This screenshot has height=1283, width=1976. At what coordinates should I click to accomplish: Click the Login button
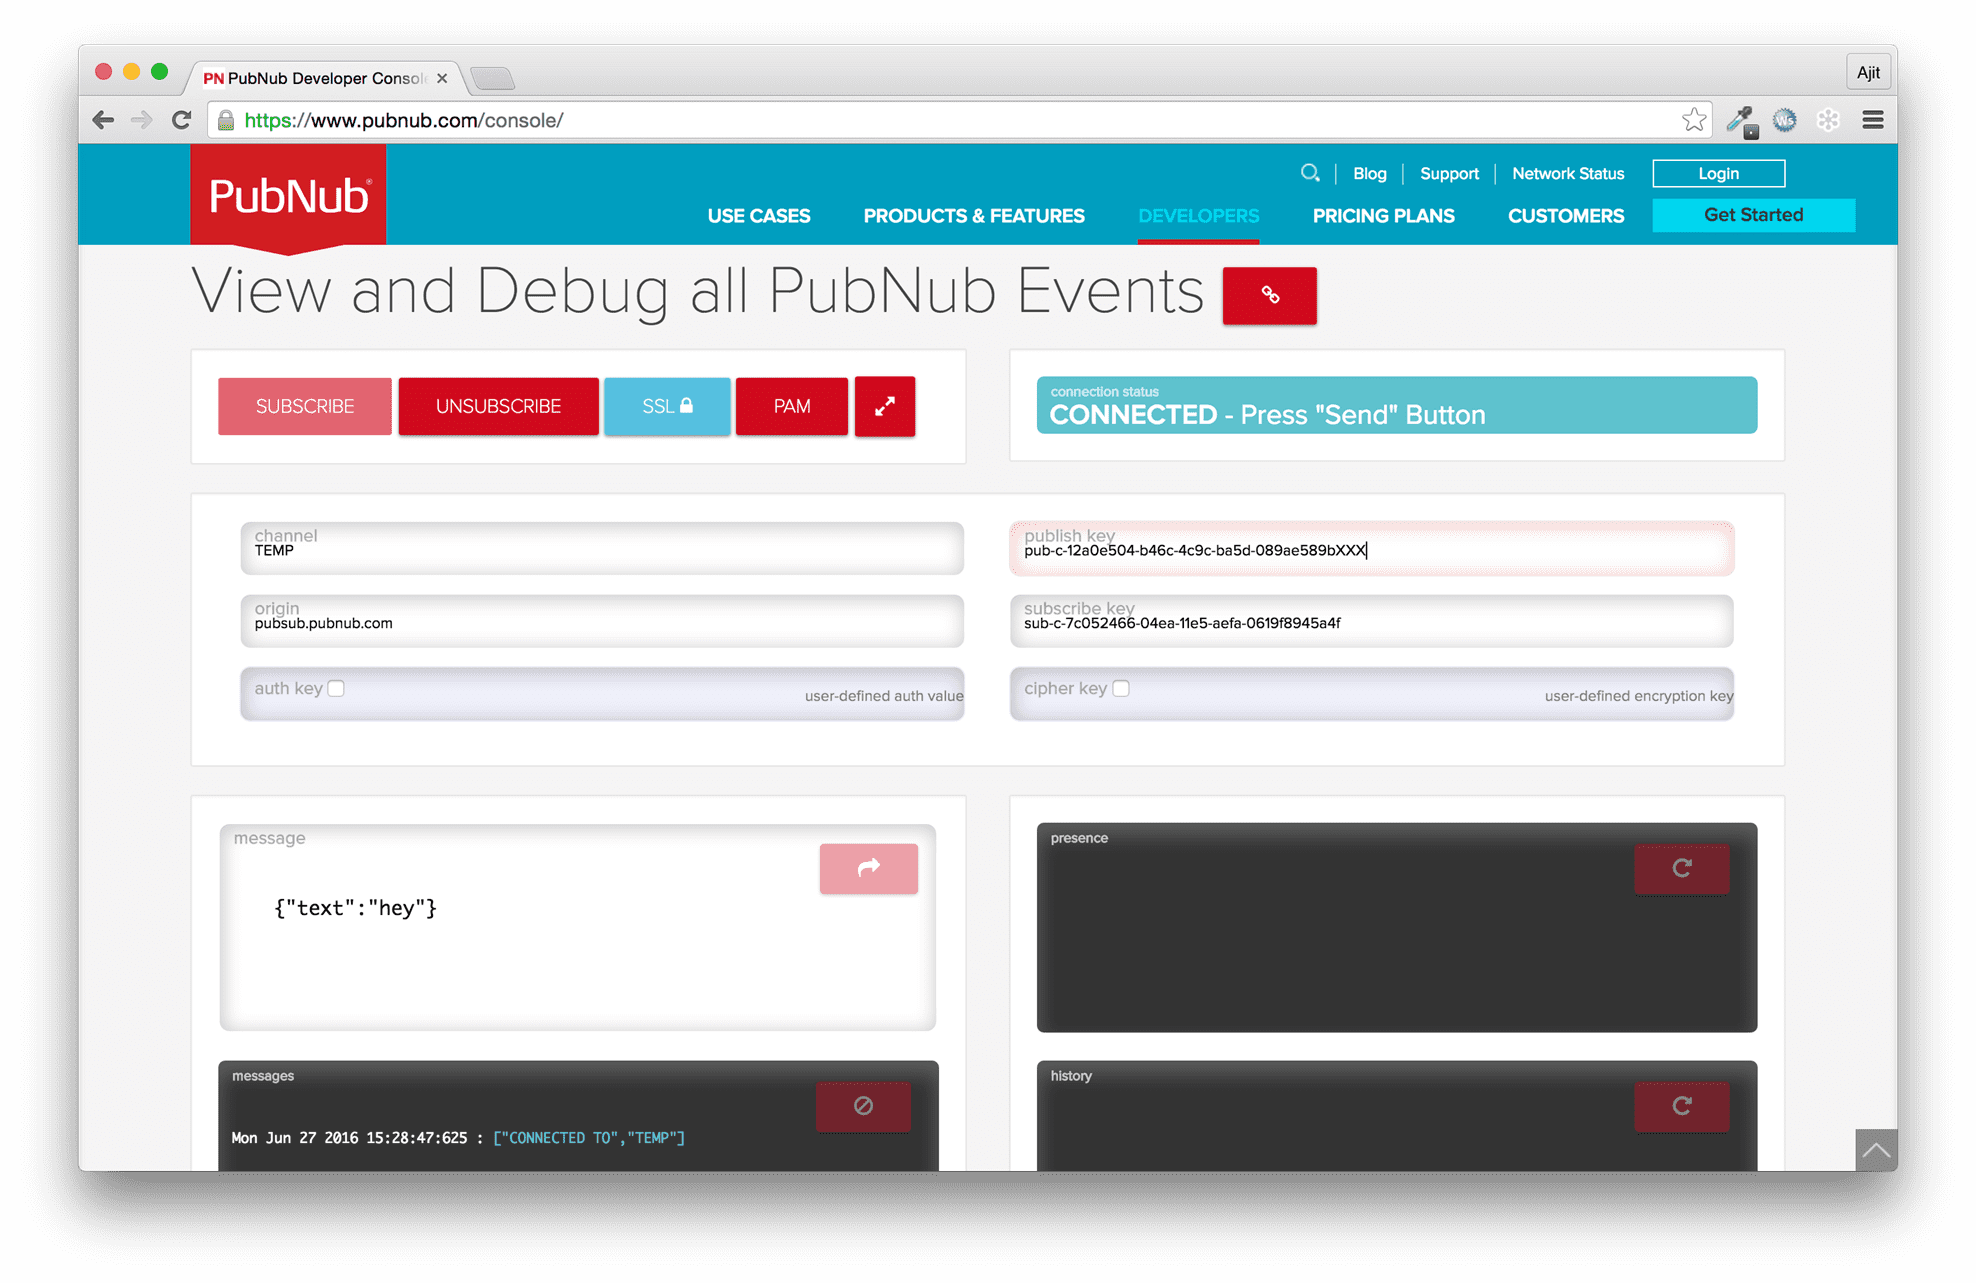point(1718,173)
